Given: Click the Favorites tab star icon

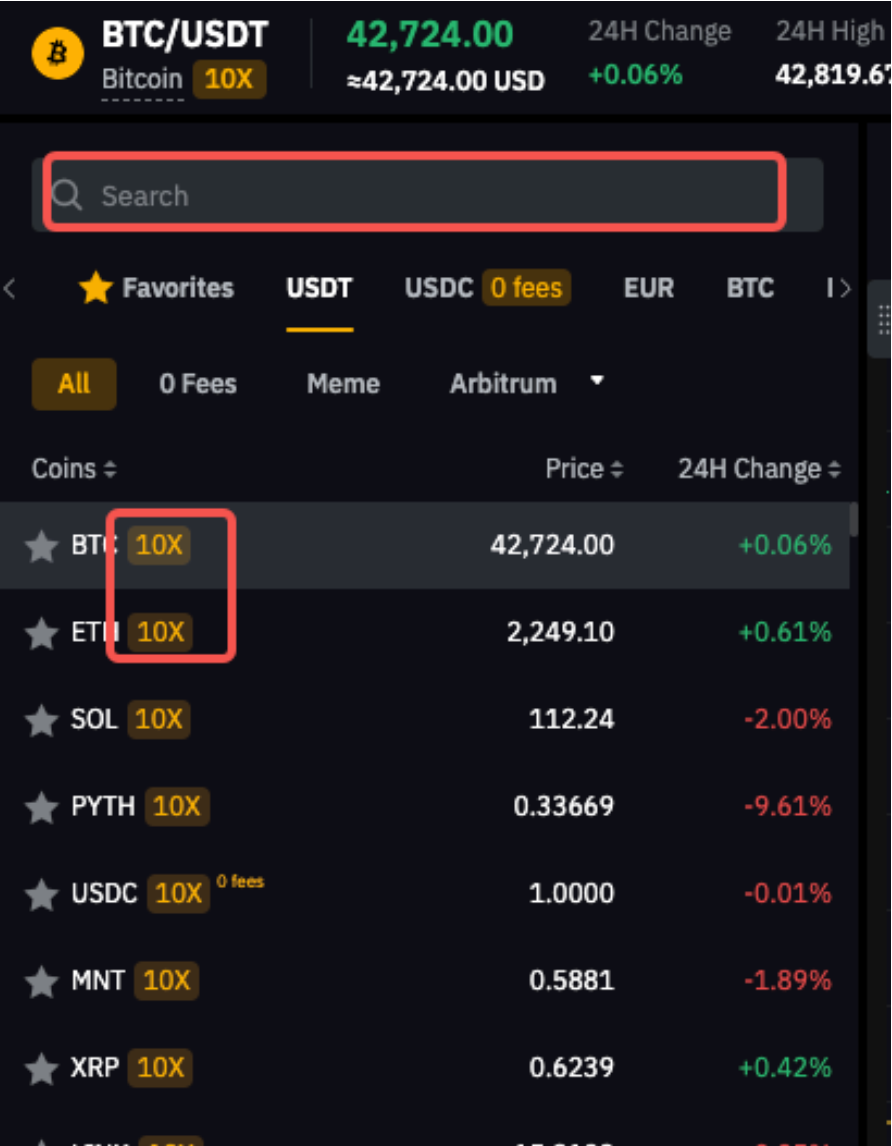Looking at the screenshot, I should tap(95, 289).
